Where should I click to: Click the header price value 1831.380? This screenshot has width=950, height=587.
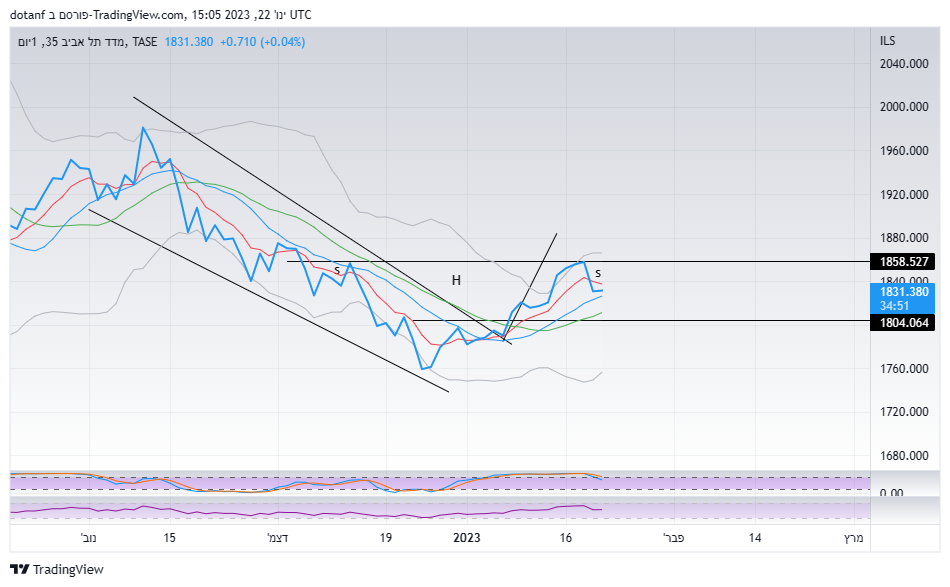pyautogui.click(x=189, y=42)
